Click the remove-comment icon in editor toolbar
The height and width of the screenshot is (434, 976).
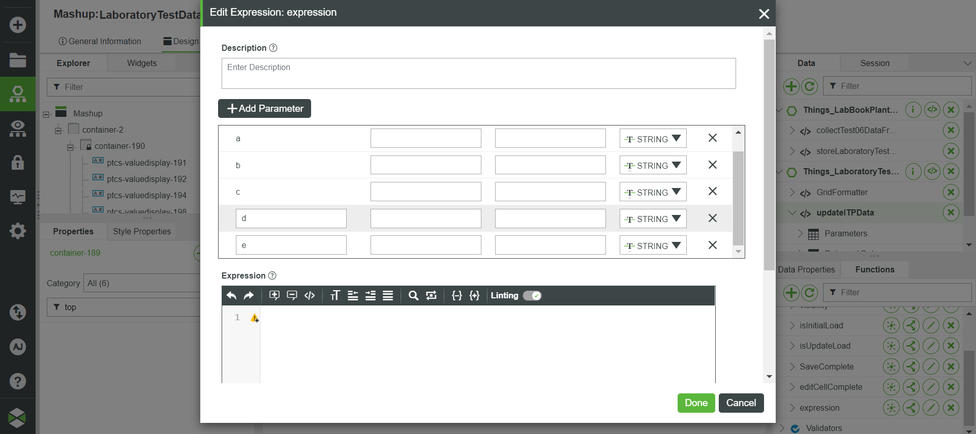[291, 296]
